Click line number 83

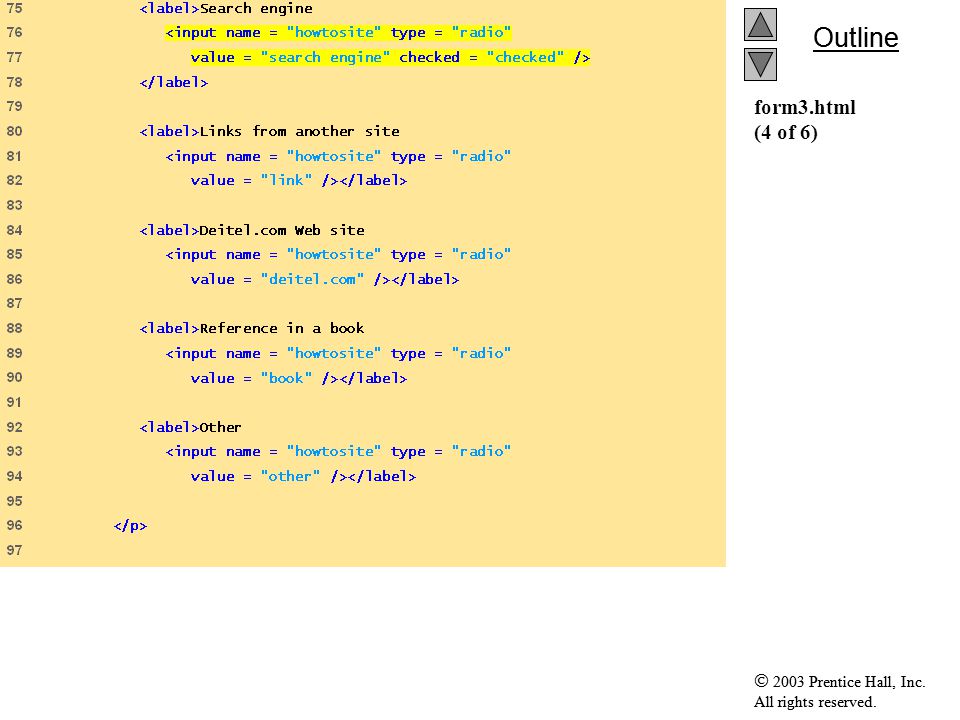(x=14, y=205)
